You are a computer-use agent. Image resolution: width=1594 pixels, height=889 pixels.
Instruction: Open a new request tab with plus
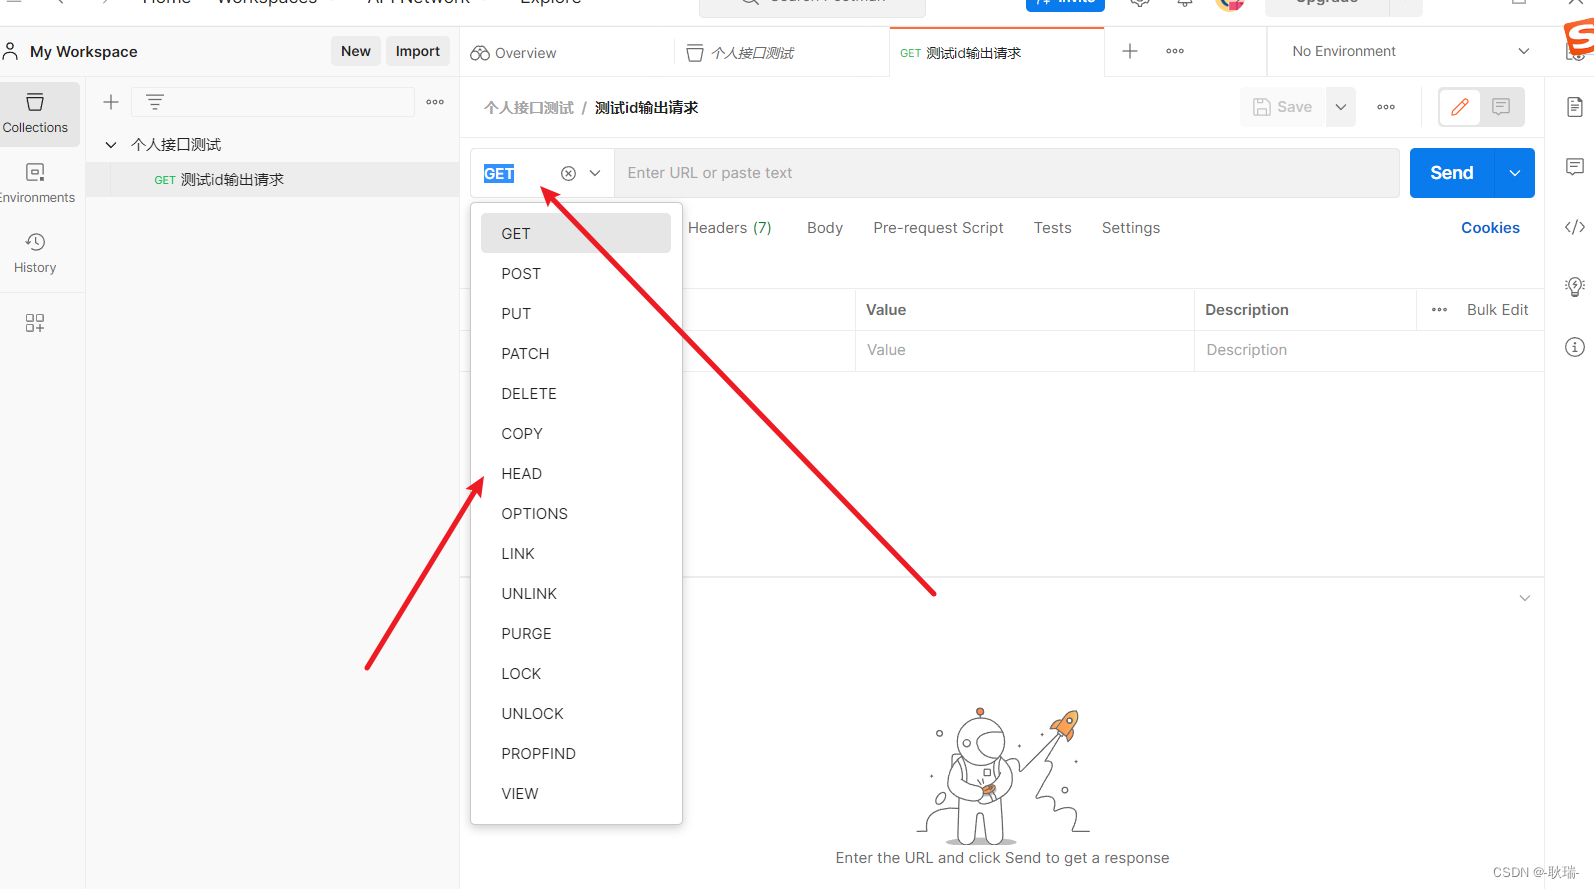(1130, 51)
